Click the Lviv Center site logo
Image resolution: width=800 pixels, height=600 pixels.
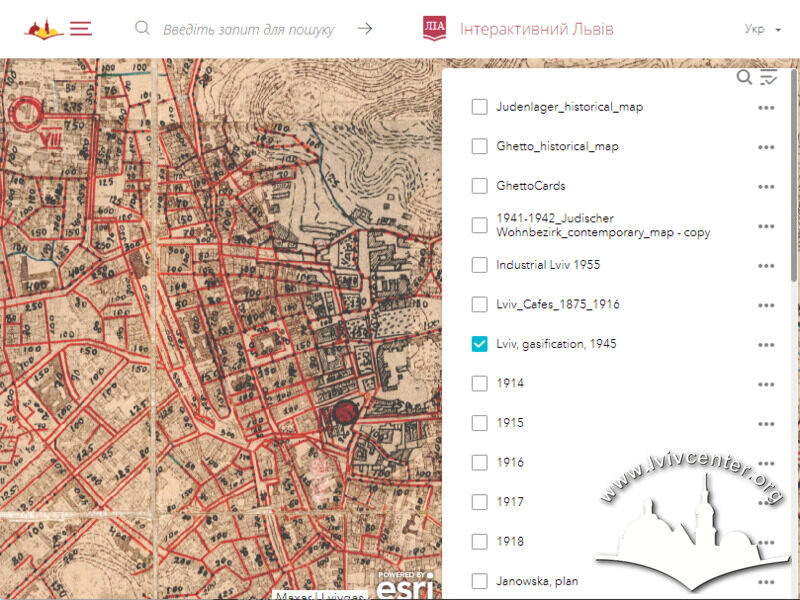tap(44, 29)
